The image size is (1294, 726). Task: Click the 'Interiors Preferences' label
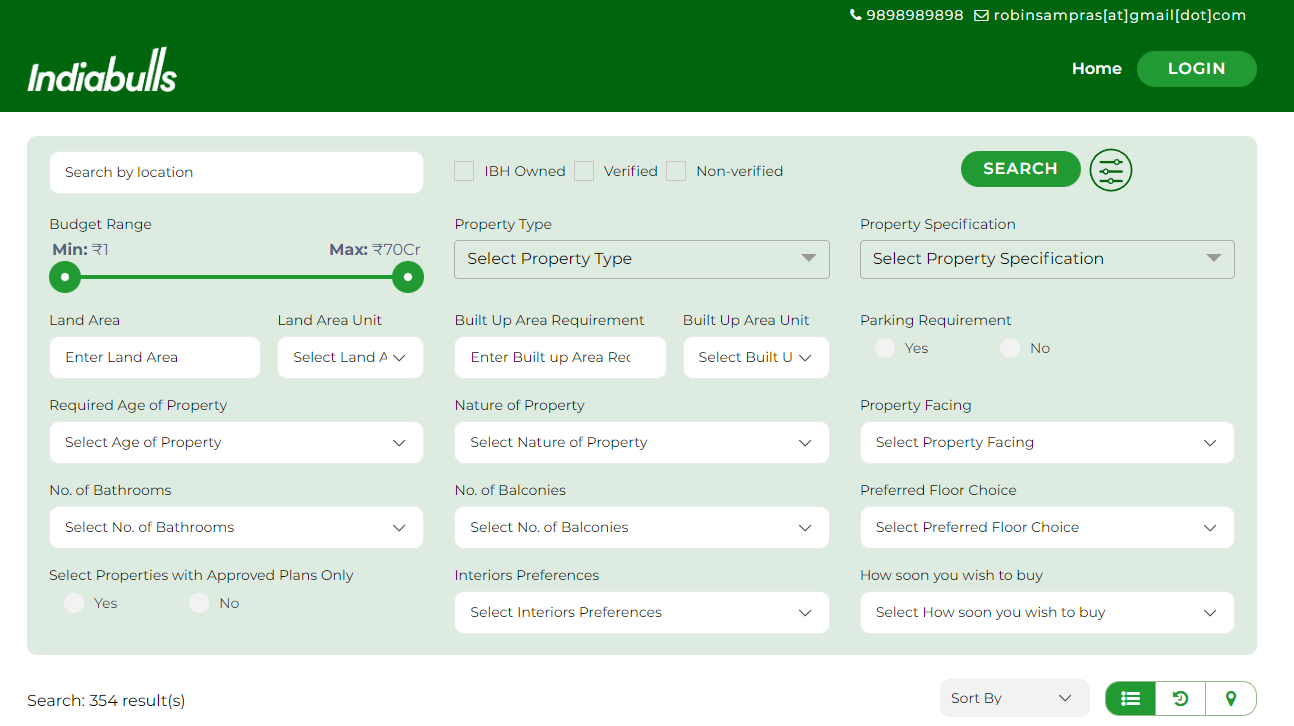(527, 575)
